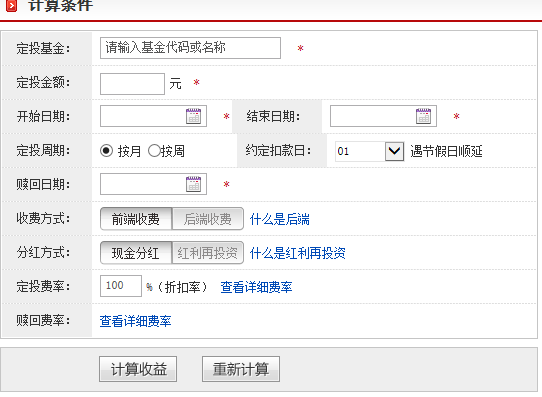This screenshot has width=542, height=397.
Task: Open the end date calendar picker icon
Action: [423, 116]
